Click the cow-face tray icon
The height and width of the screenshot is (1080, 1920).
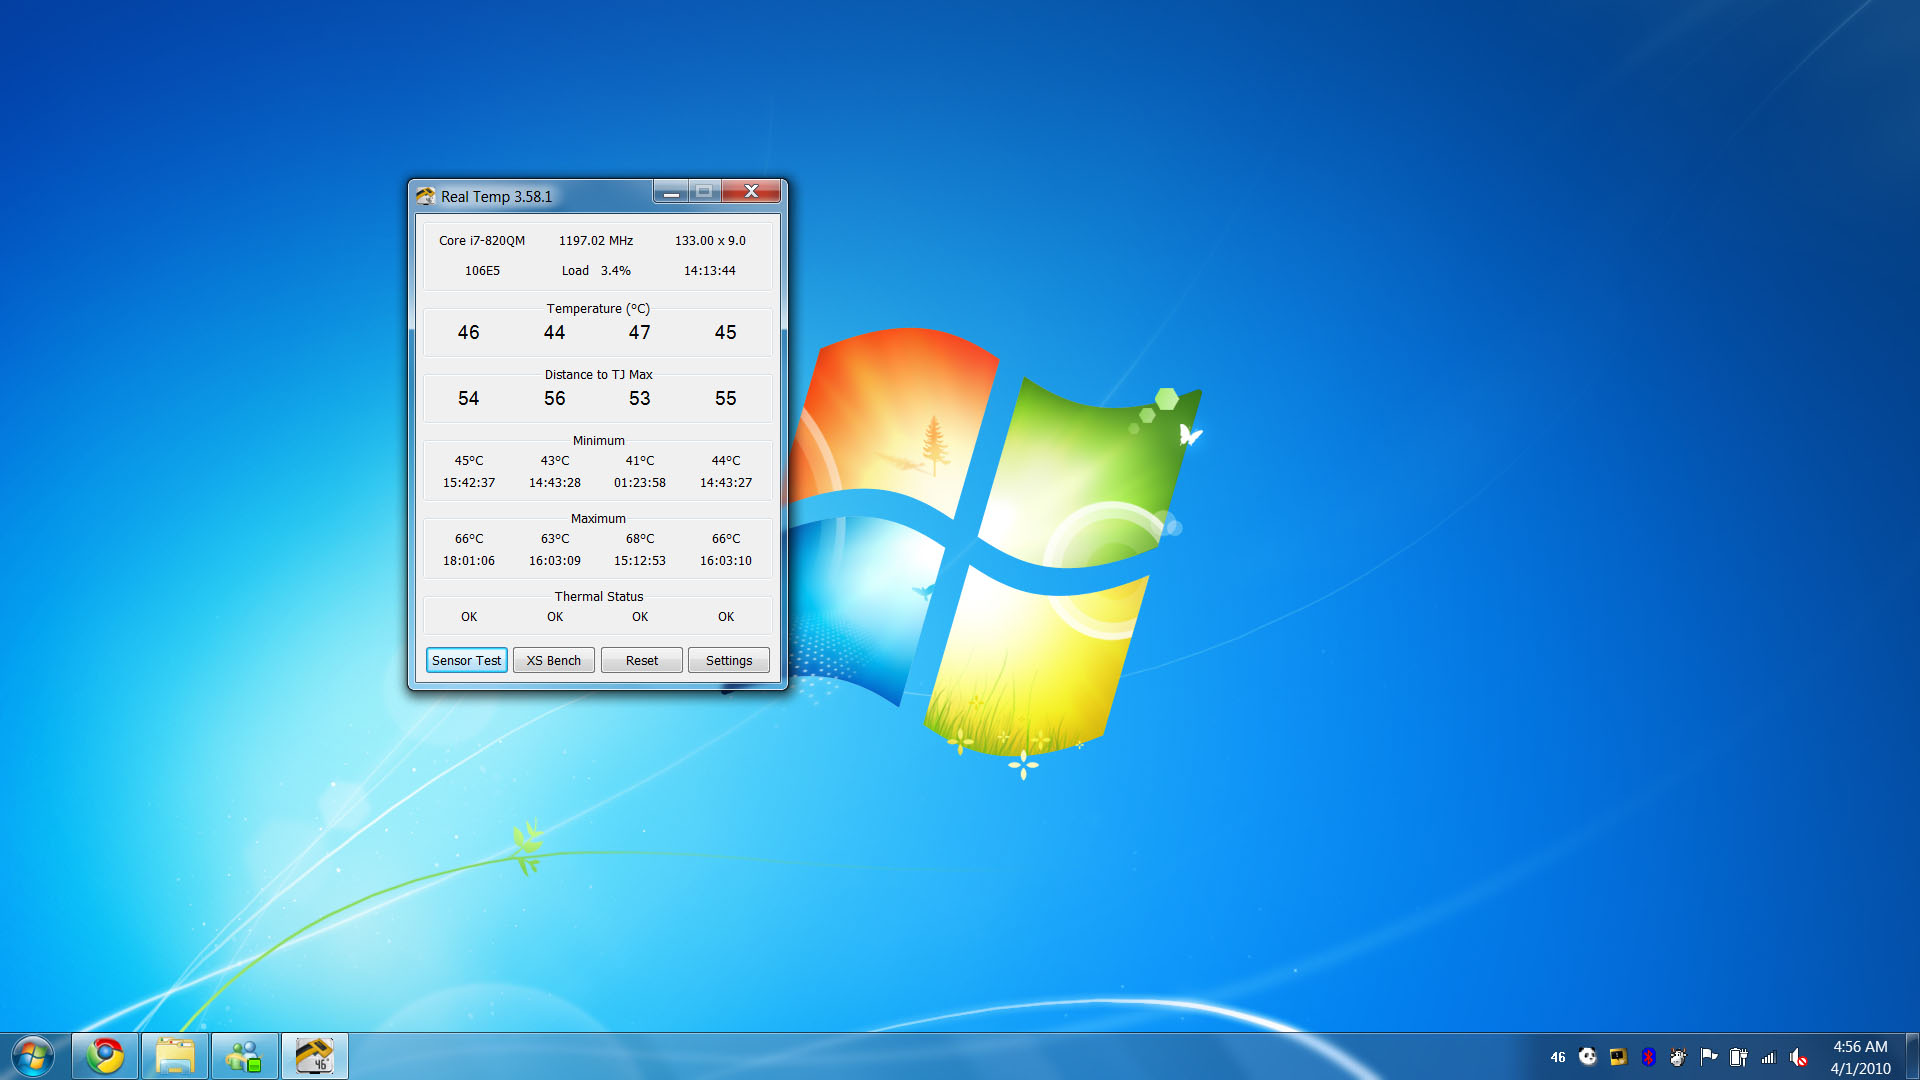1678,1057
